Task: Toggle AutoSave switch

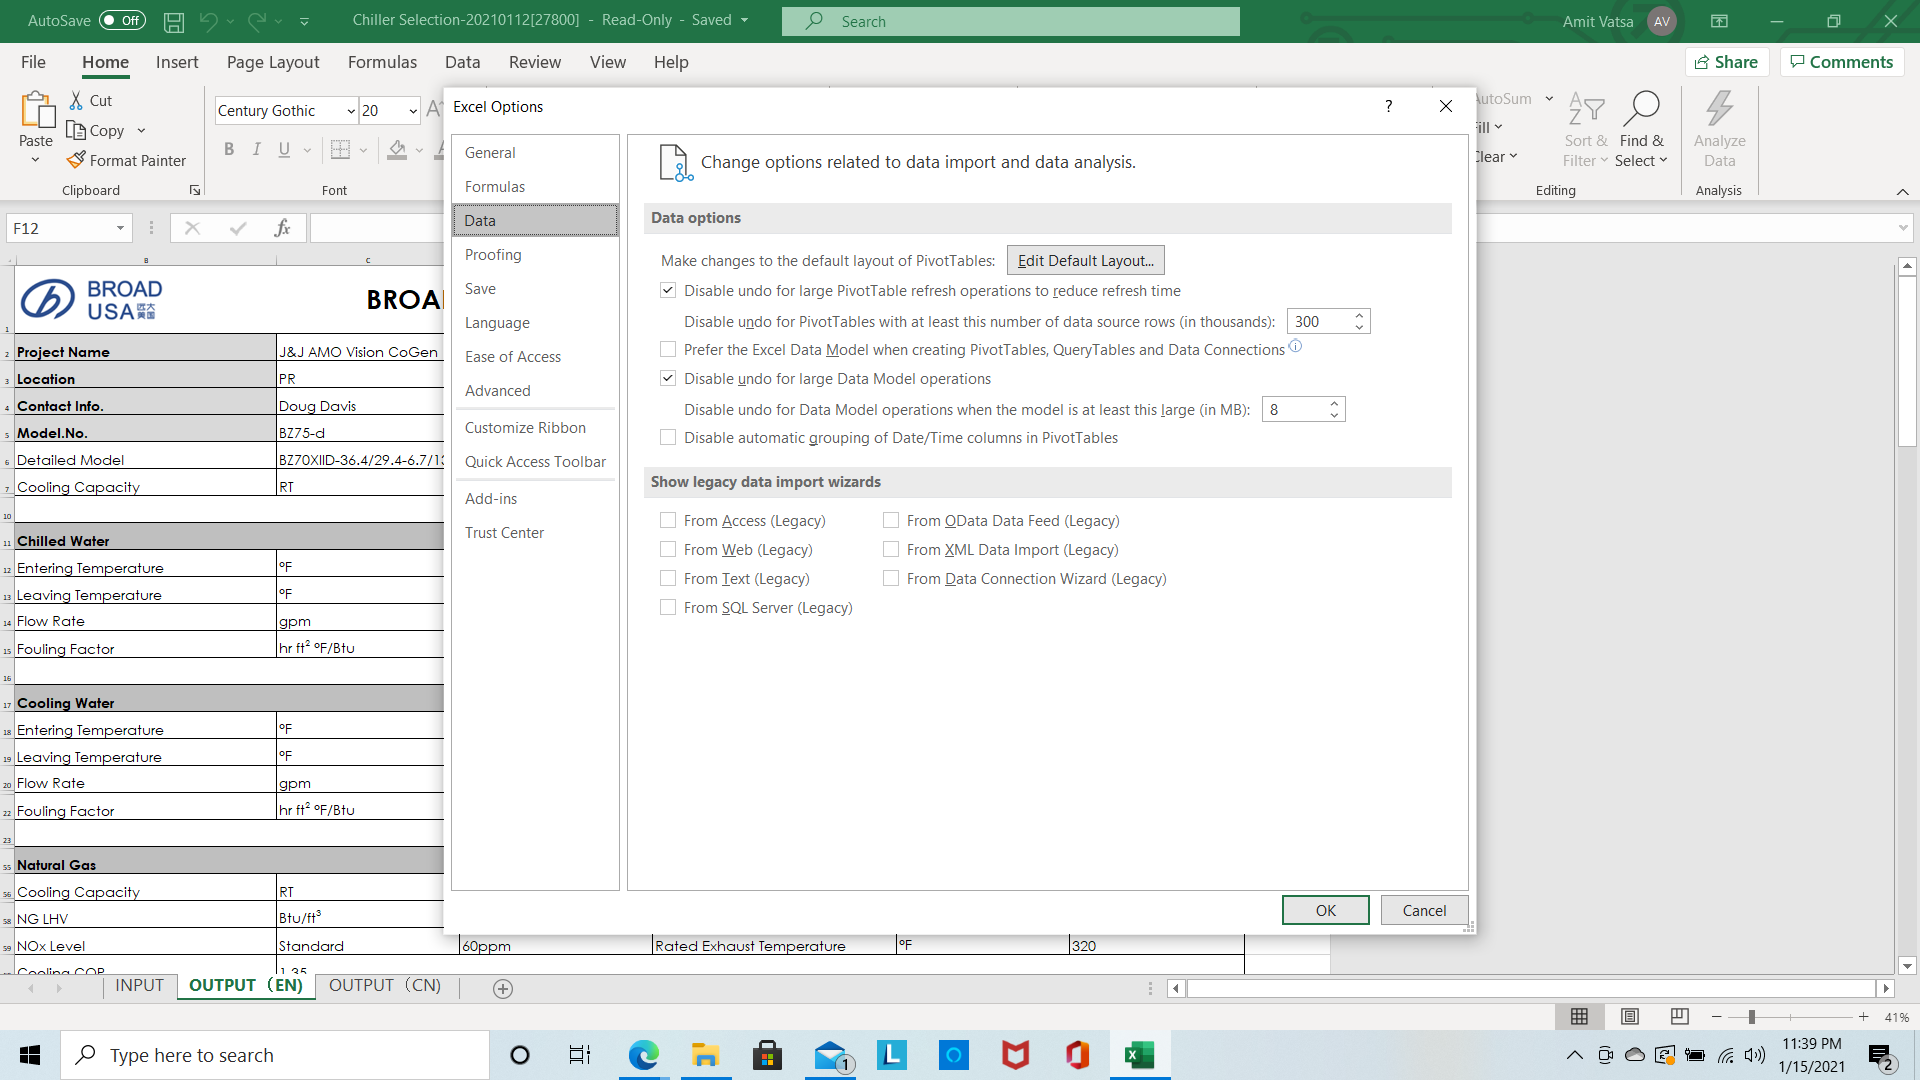Action: pyautogui.click(x=122, y=20)
